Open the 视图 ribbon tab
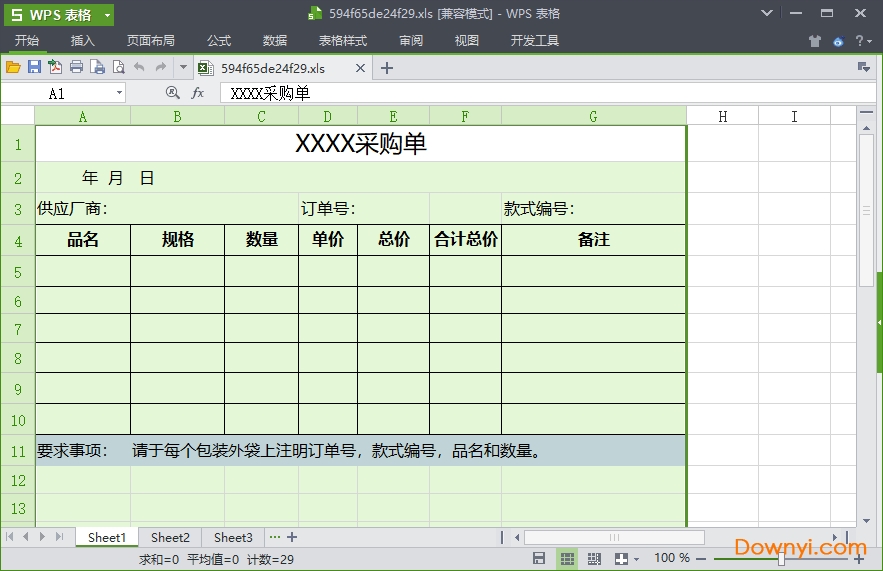The height and width of the screenshot is (571, 883). [x=466, y=41]
